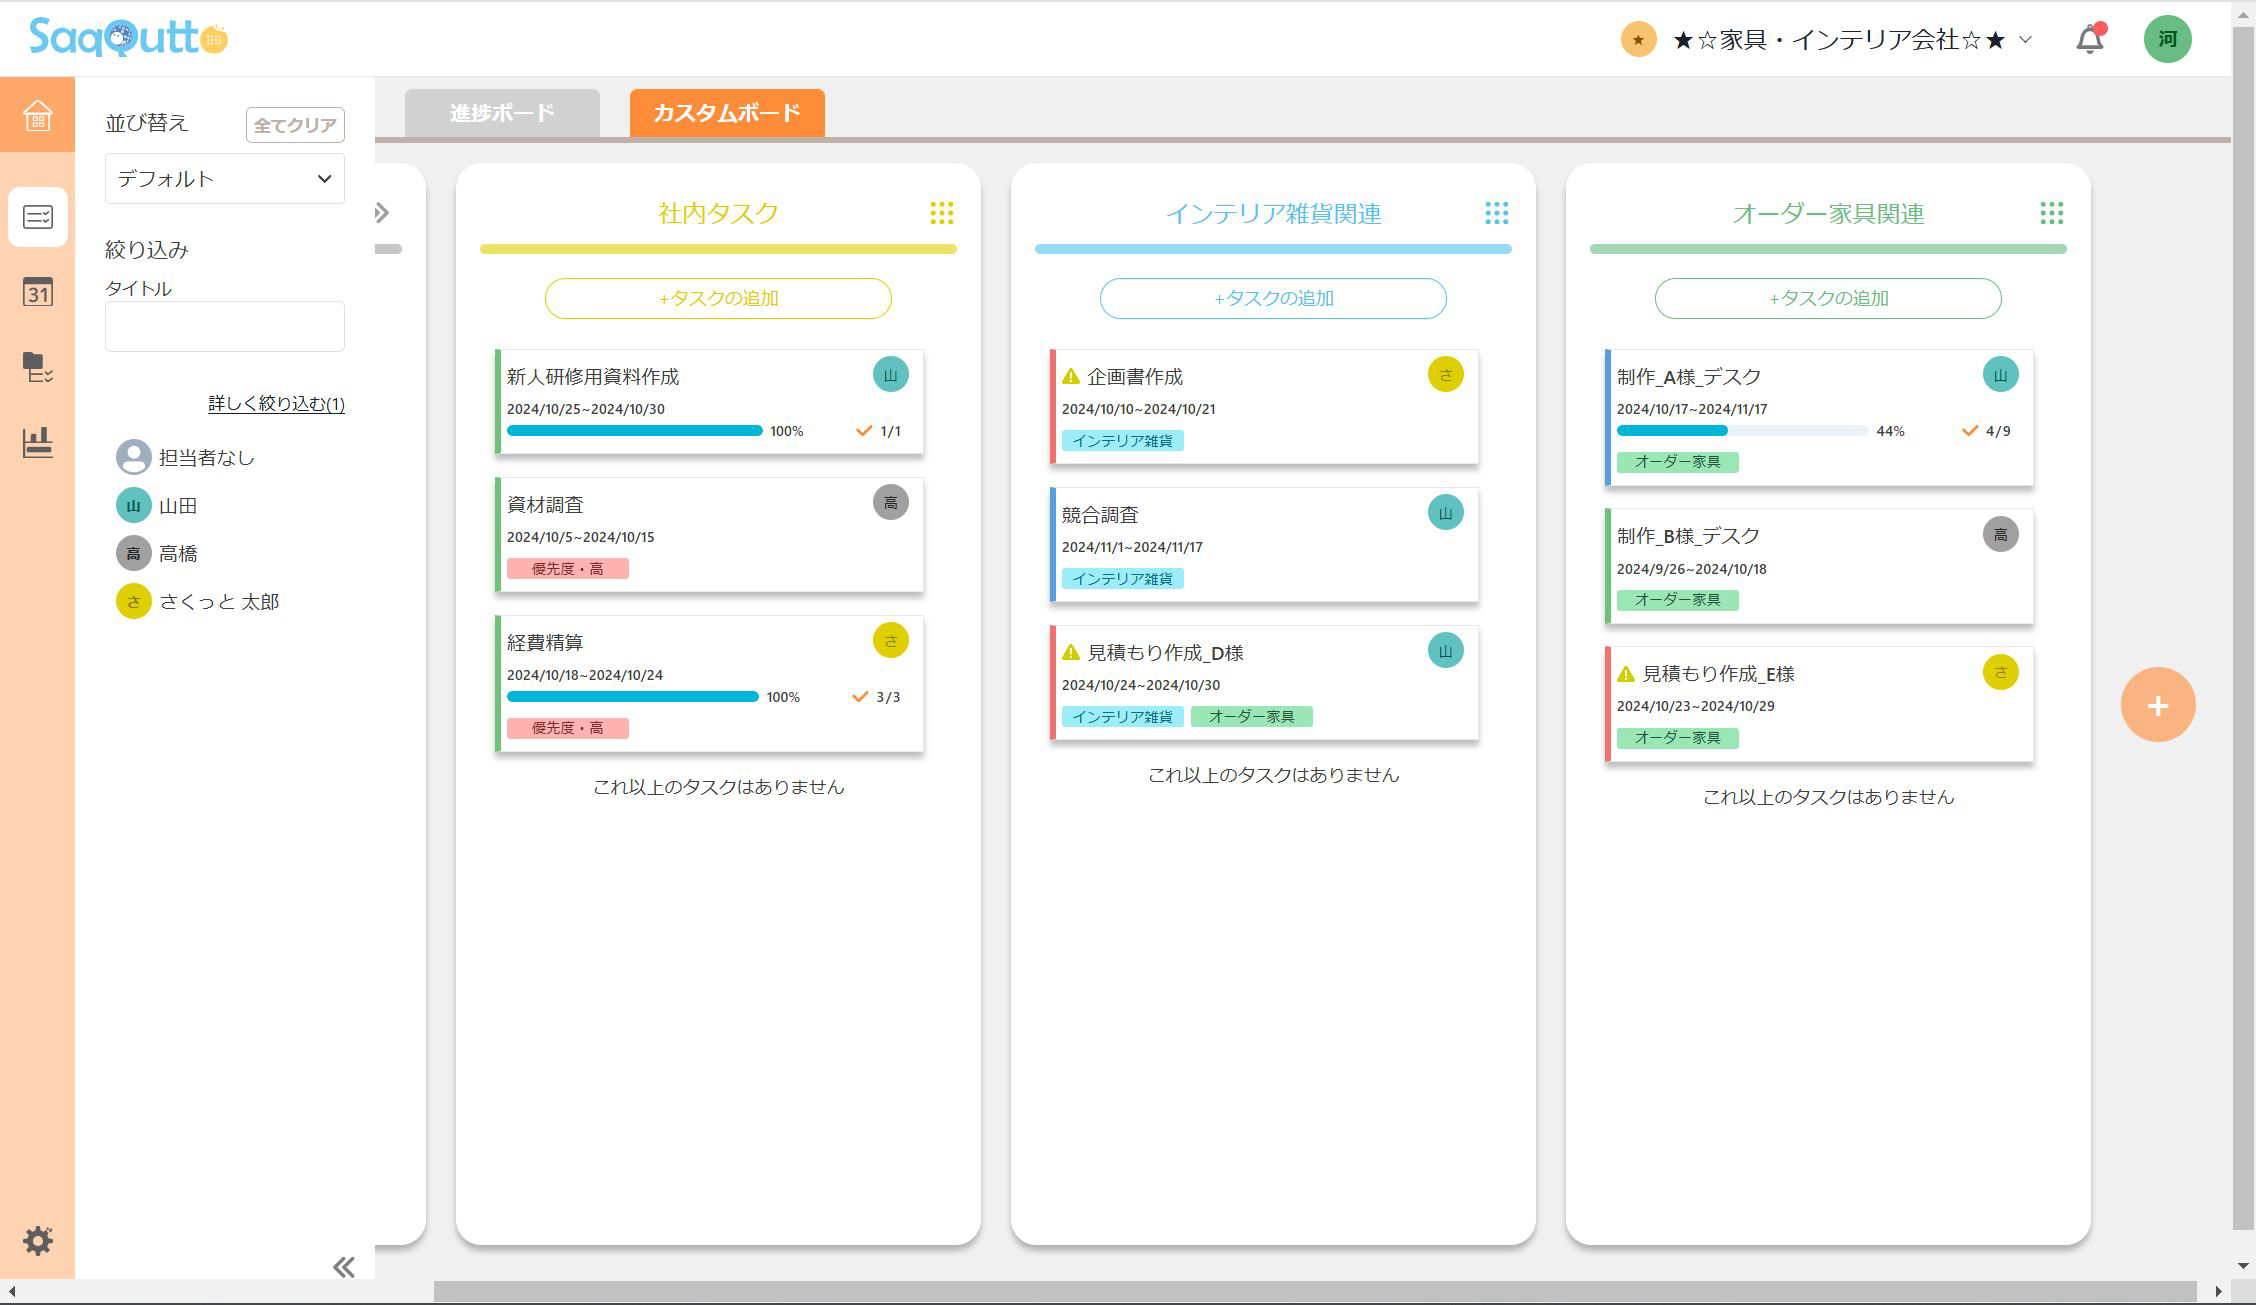Click 全てクリア button
2256x1305 pixels.
point(294,125)
